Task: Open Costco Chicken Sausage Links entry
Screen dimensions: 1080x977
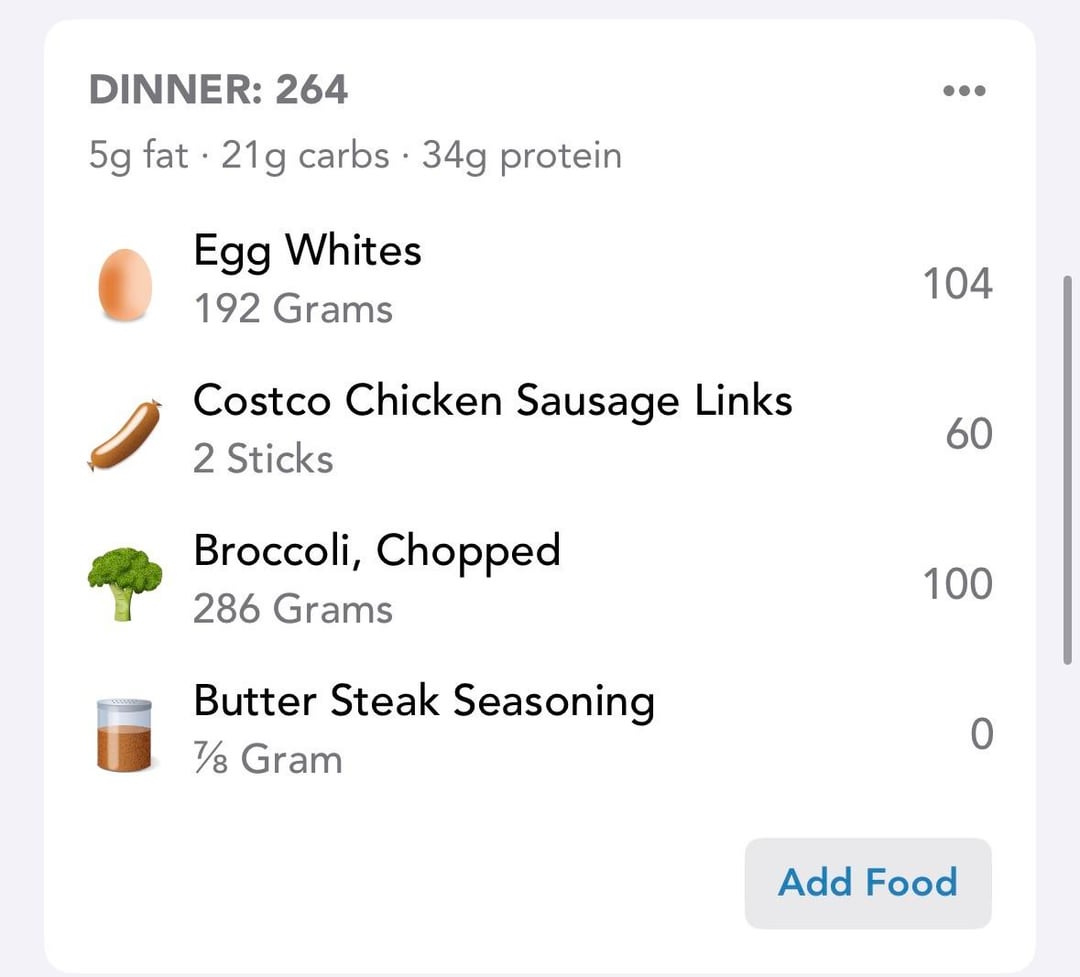Action: pyautogui.click(x=492, y=401)
